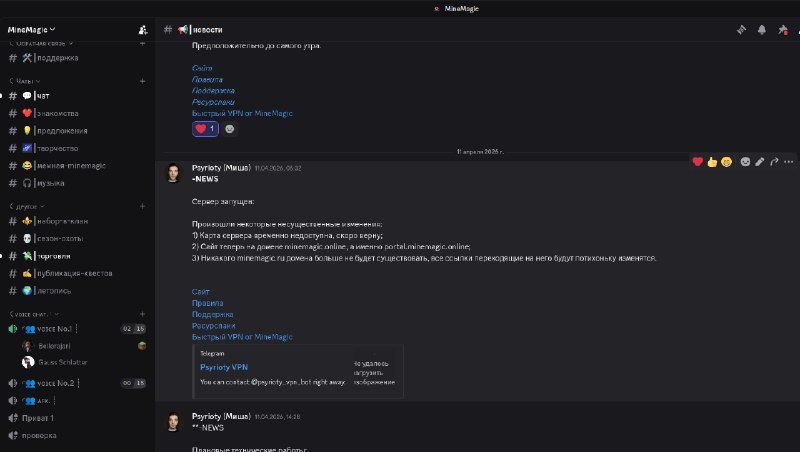Open the Threads icon in channel header
Image resolution: width=800 pixels, height=452 pixels.
click(741, 30)
